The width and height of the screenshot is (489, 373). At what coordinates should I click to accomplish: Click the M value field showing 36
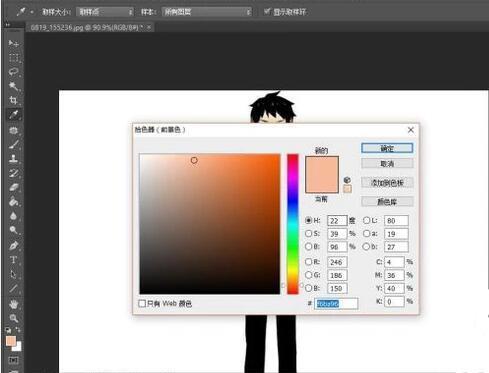coord(394,275)
